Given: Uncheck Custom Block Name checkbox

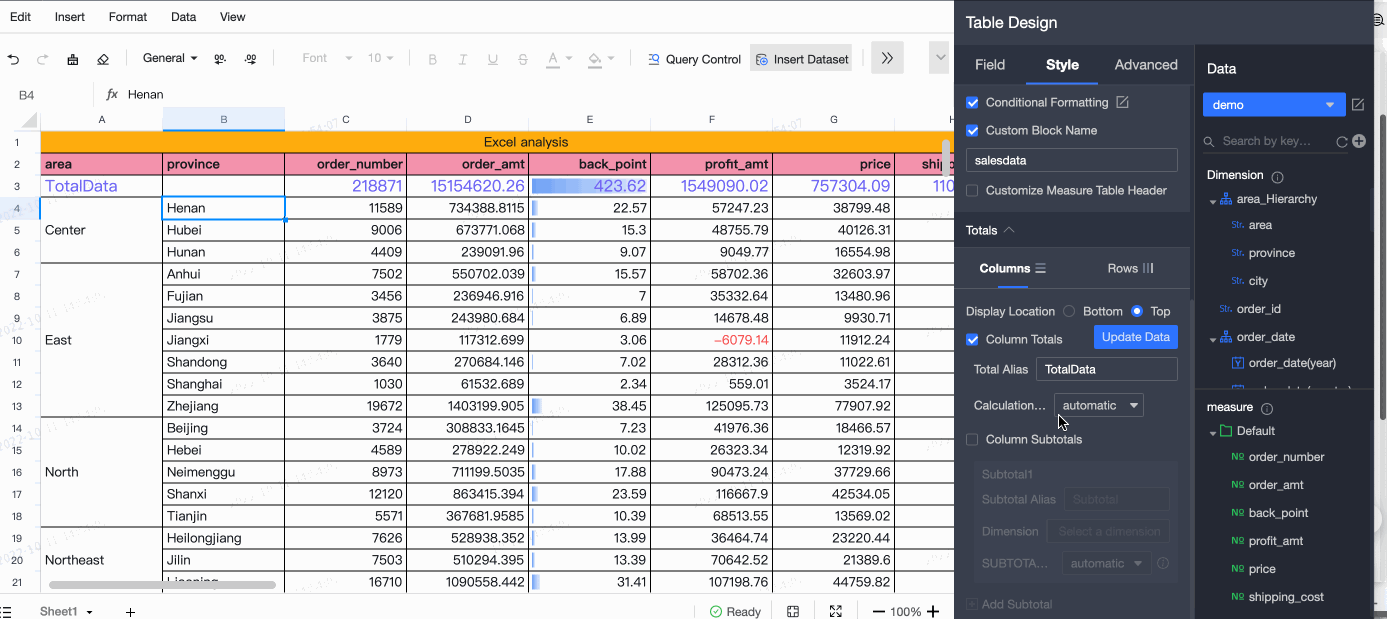Looking at the screenshot, I should pyautogui.click(x=972, y=130).
